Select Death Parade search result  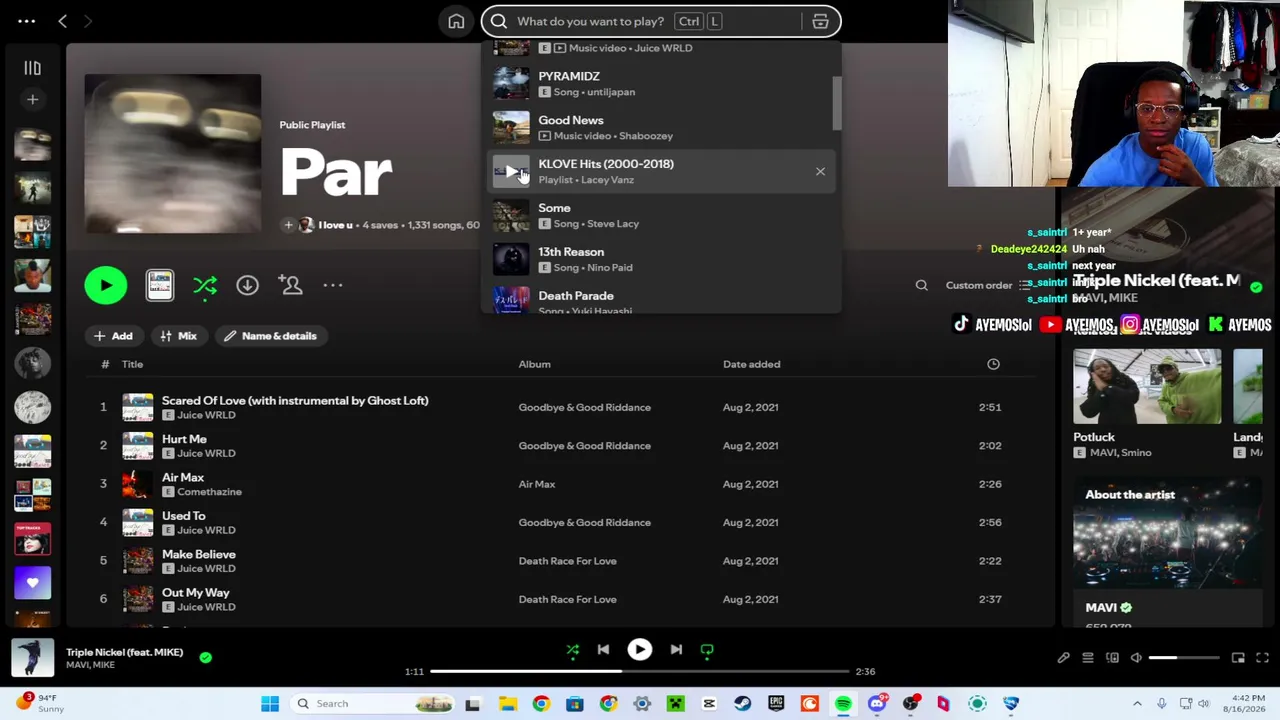[x=660, y=299]
